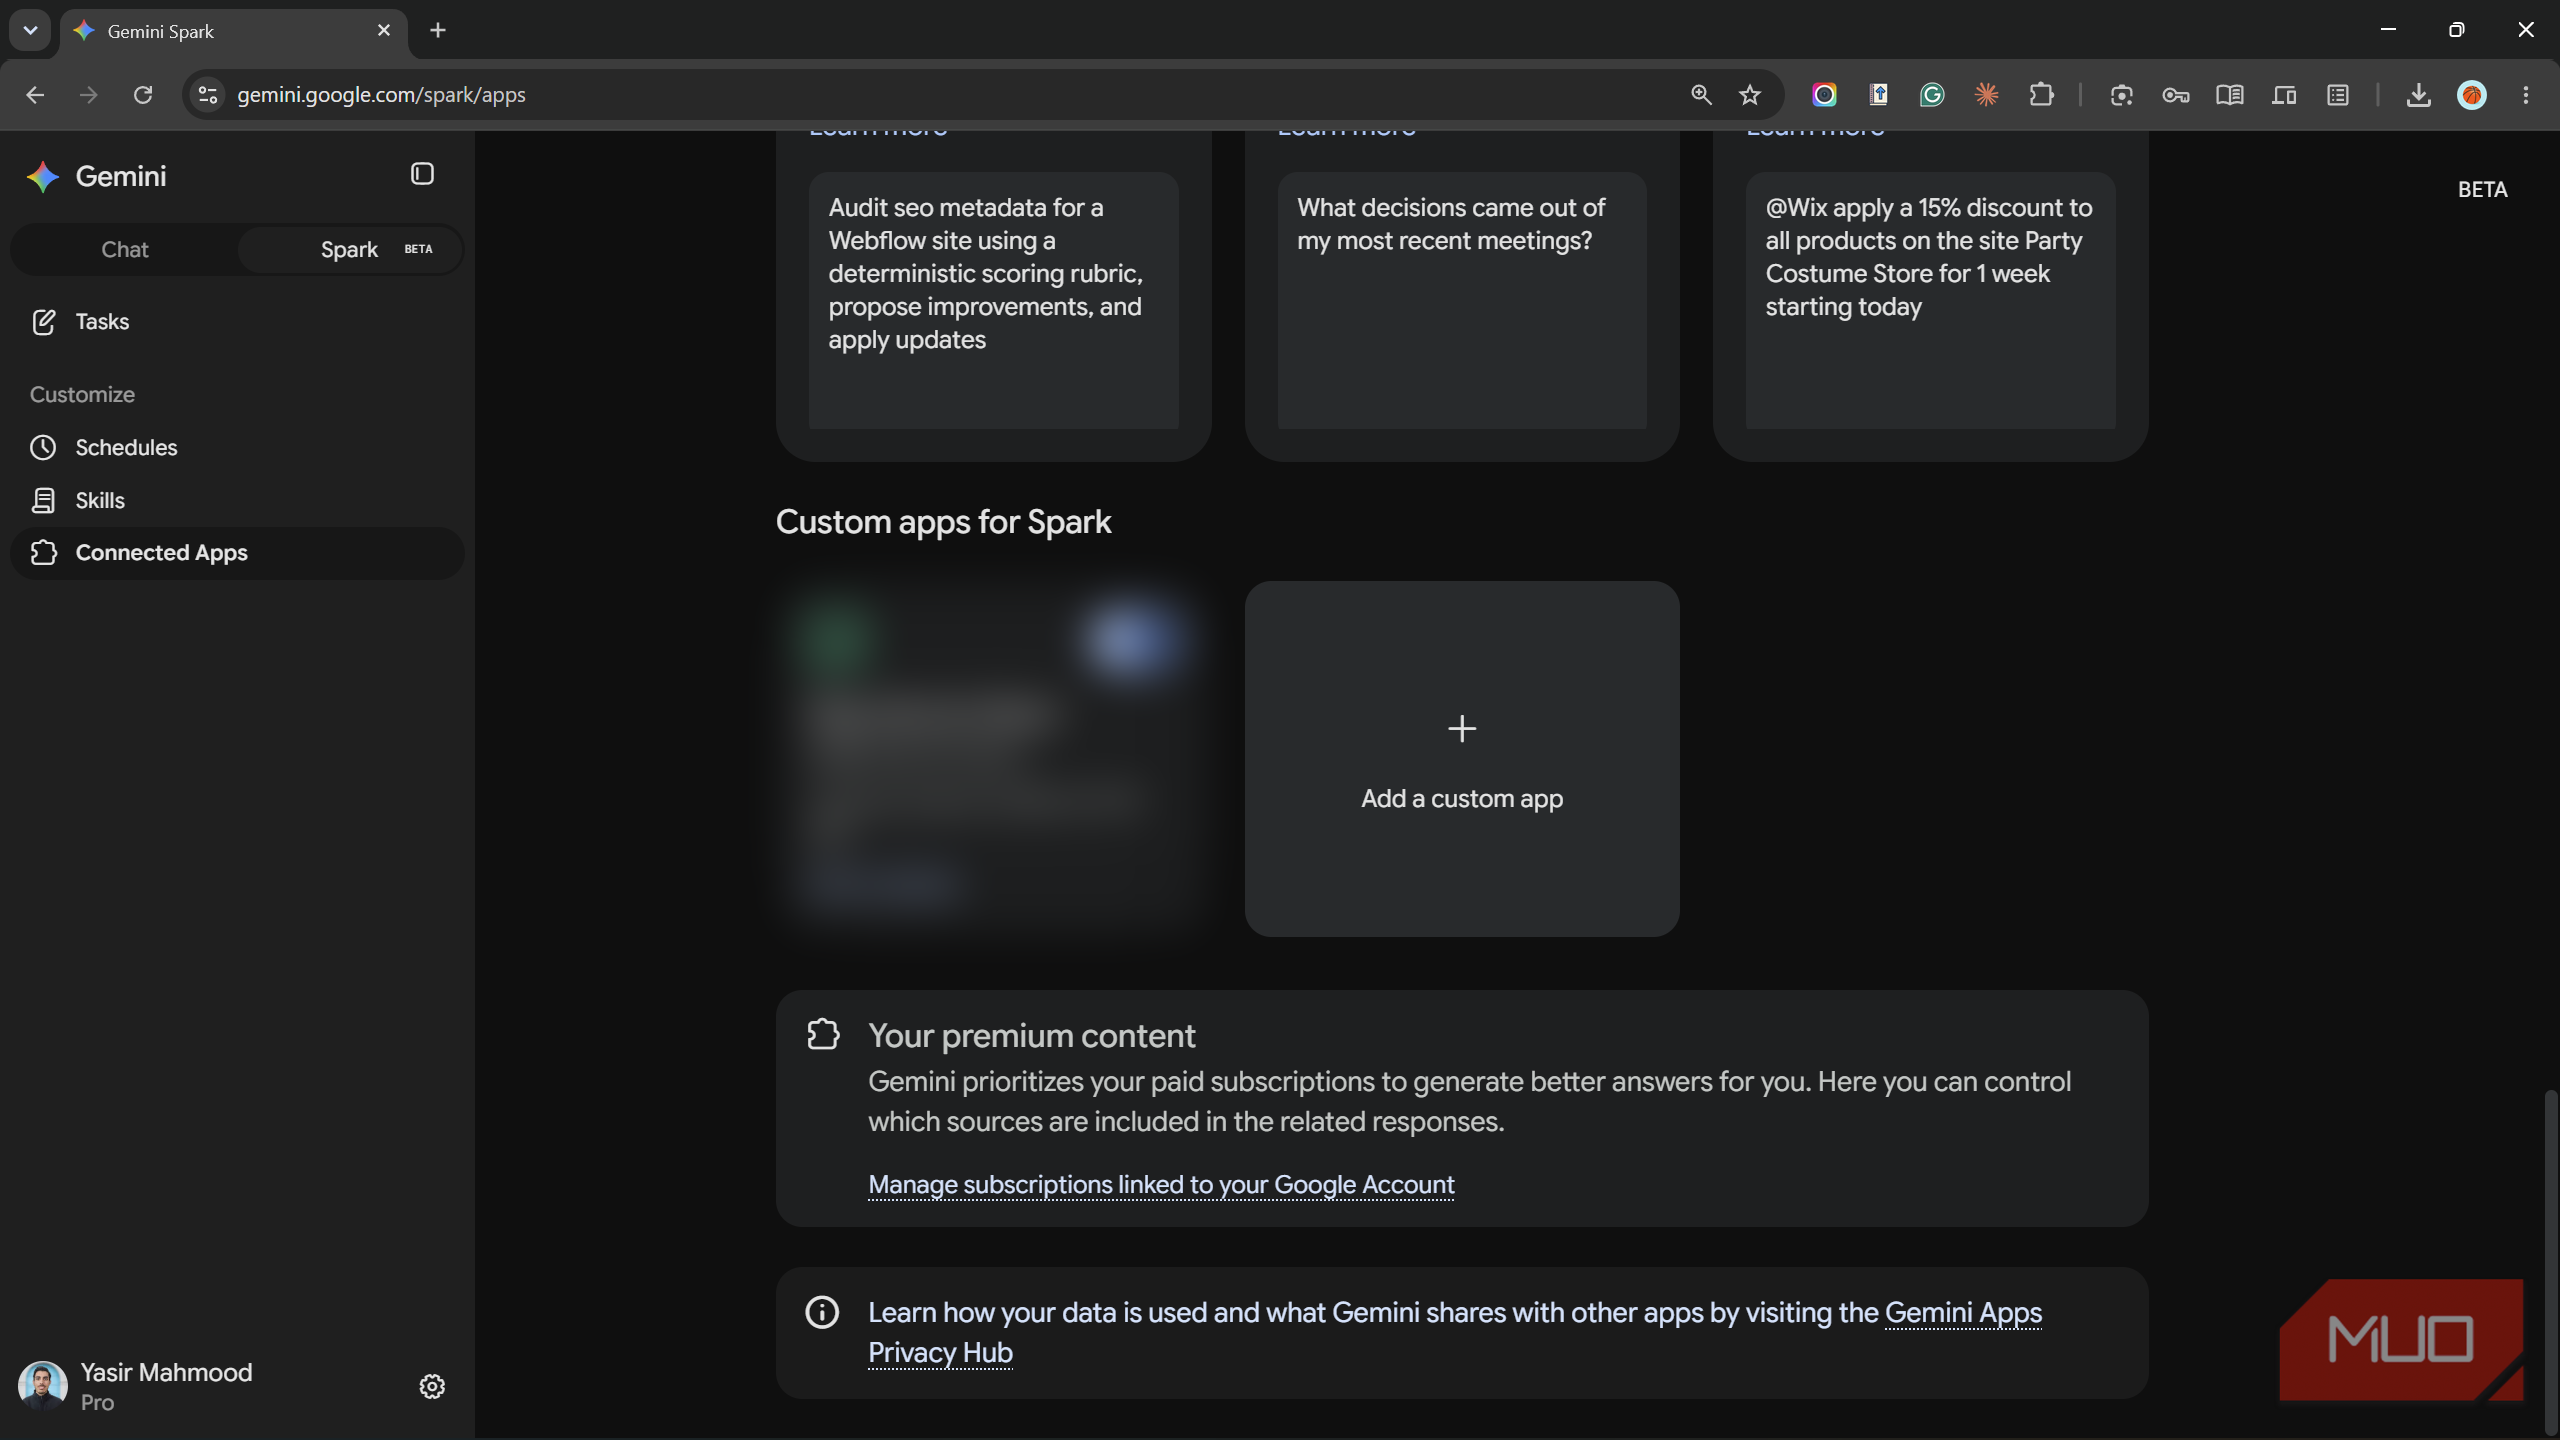Viewport: 2560px width, 1440px height.
Task: Click Yasir Mahmood profile avatar
Action: tap(43, 1386)
